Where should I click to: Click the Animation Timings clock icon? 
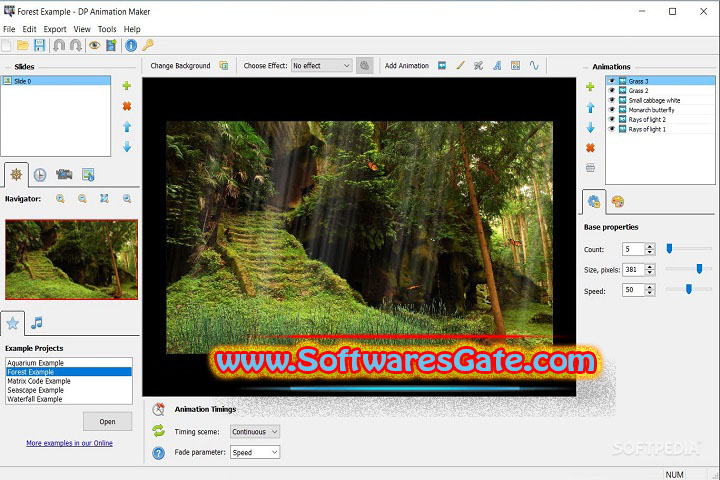point(158,409)
